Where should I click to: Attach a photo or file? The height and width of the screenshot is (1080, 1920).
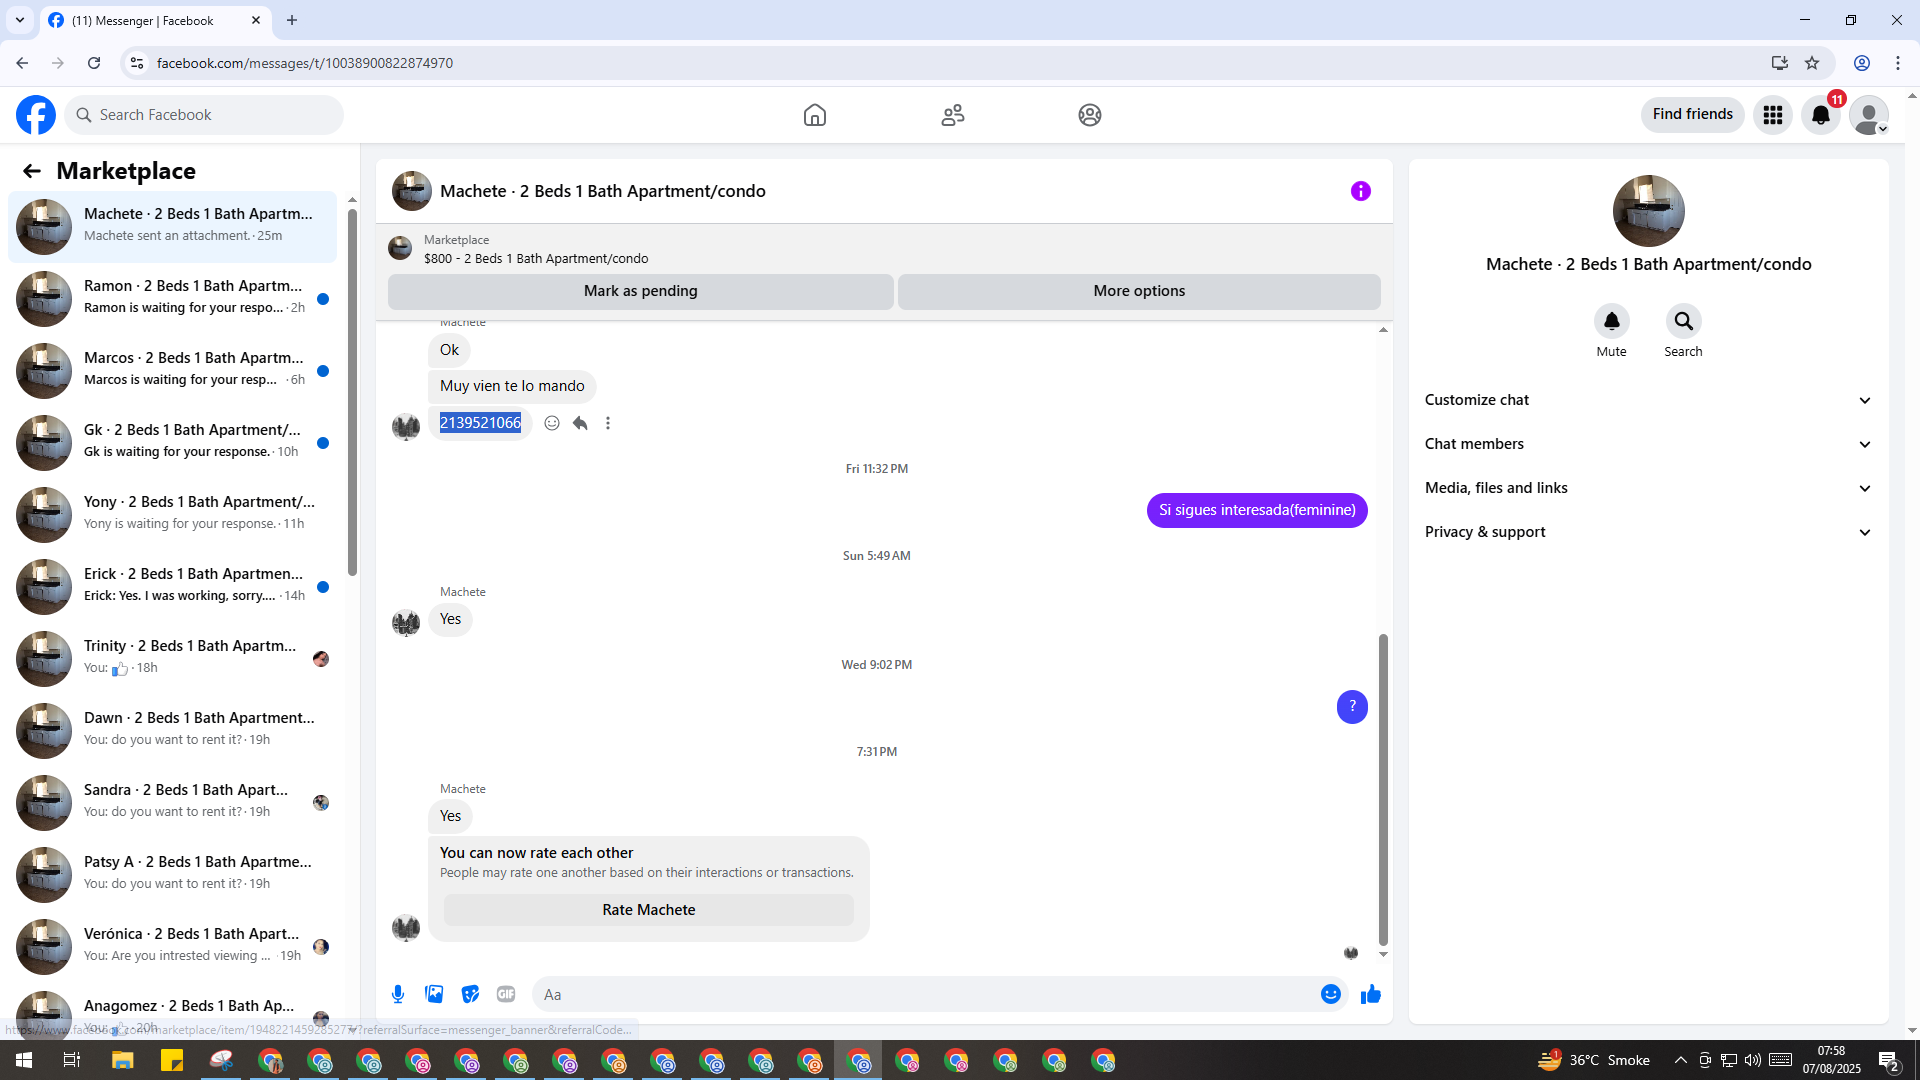point(434,994)
